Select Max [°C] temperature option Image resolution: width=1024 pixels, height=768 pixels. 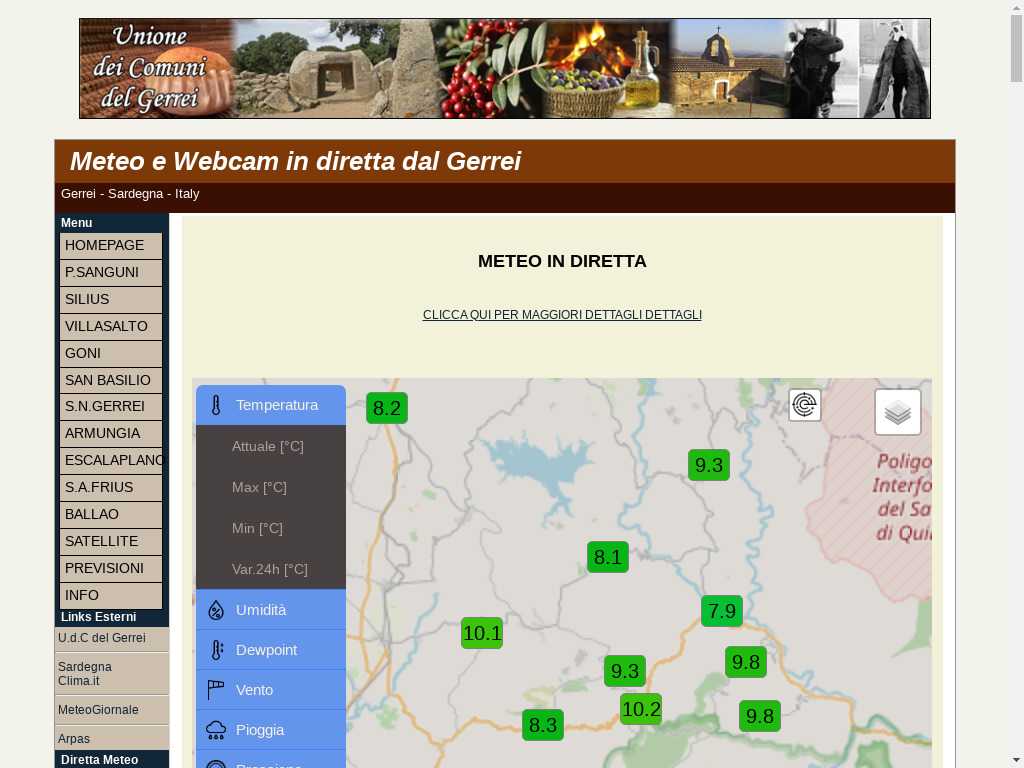260,487
